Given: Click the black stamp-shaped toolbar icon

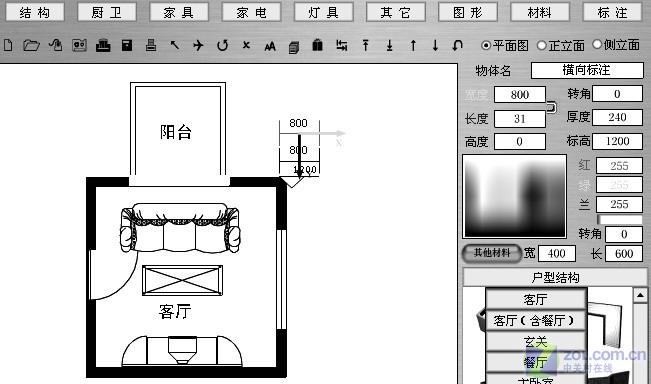Looking at the screenshot, I should point(103,45).
